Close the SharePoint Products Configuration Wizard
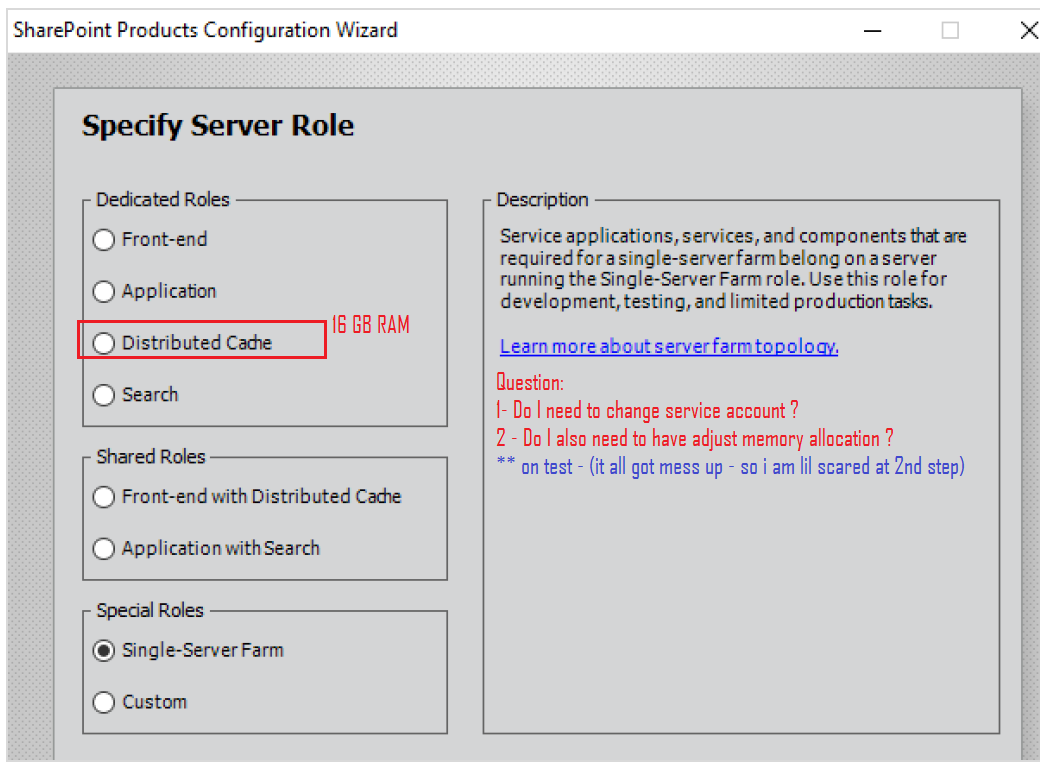 [1028, 31]
